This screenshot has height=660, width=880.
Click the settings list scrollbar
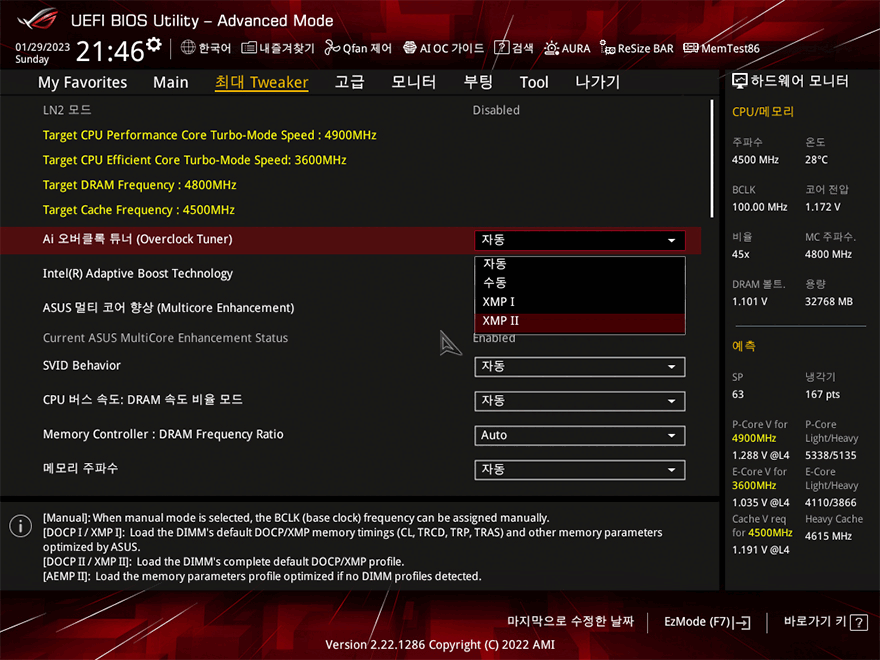pyautogui.click(x=712, y=159)
